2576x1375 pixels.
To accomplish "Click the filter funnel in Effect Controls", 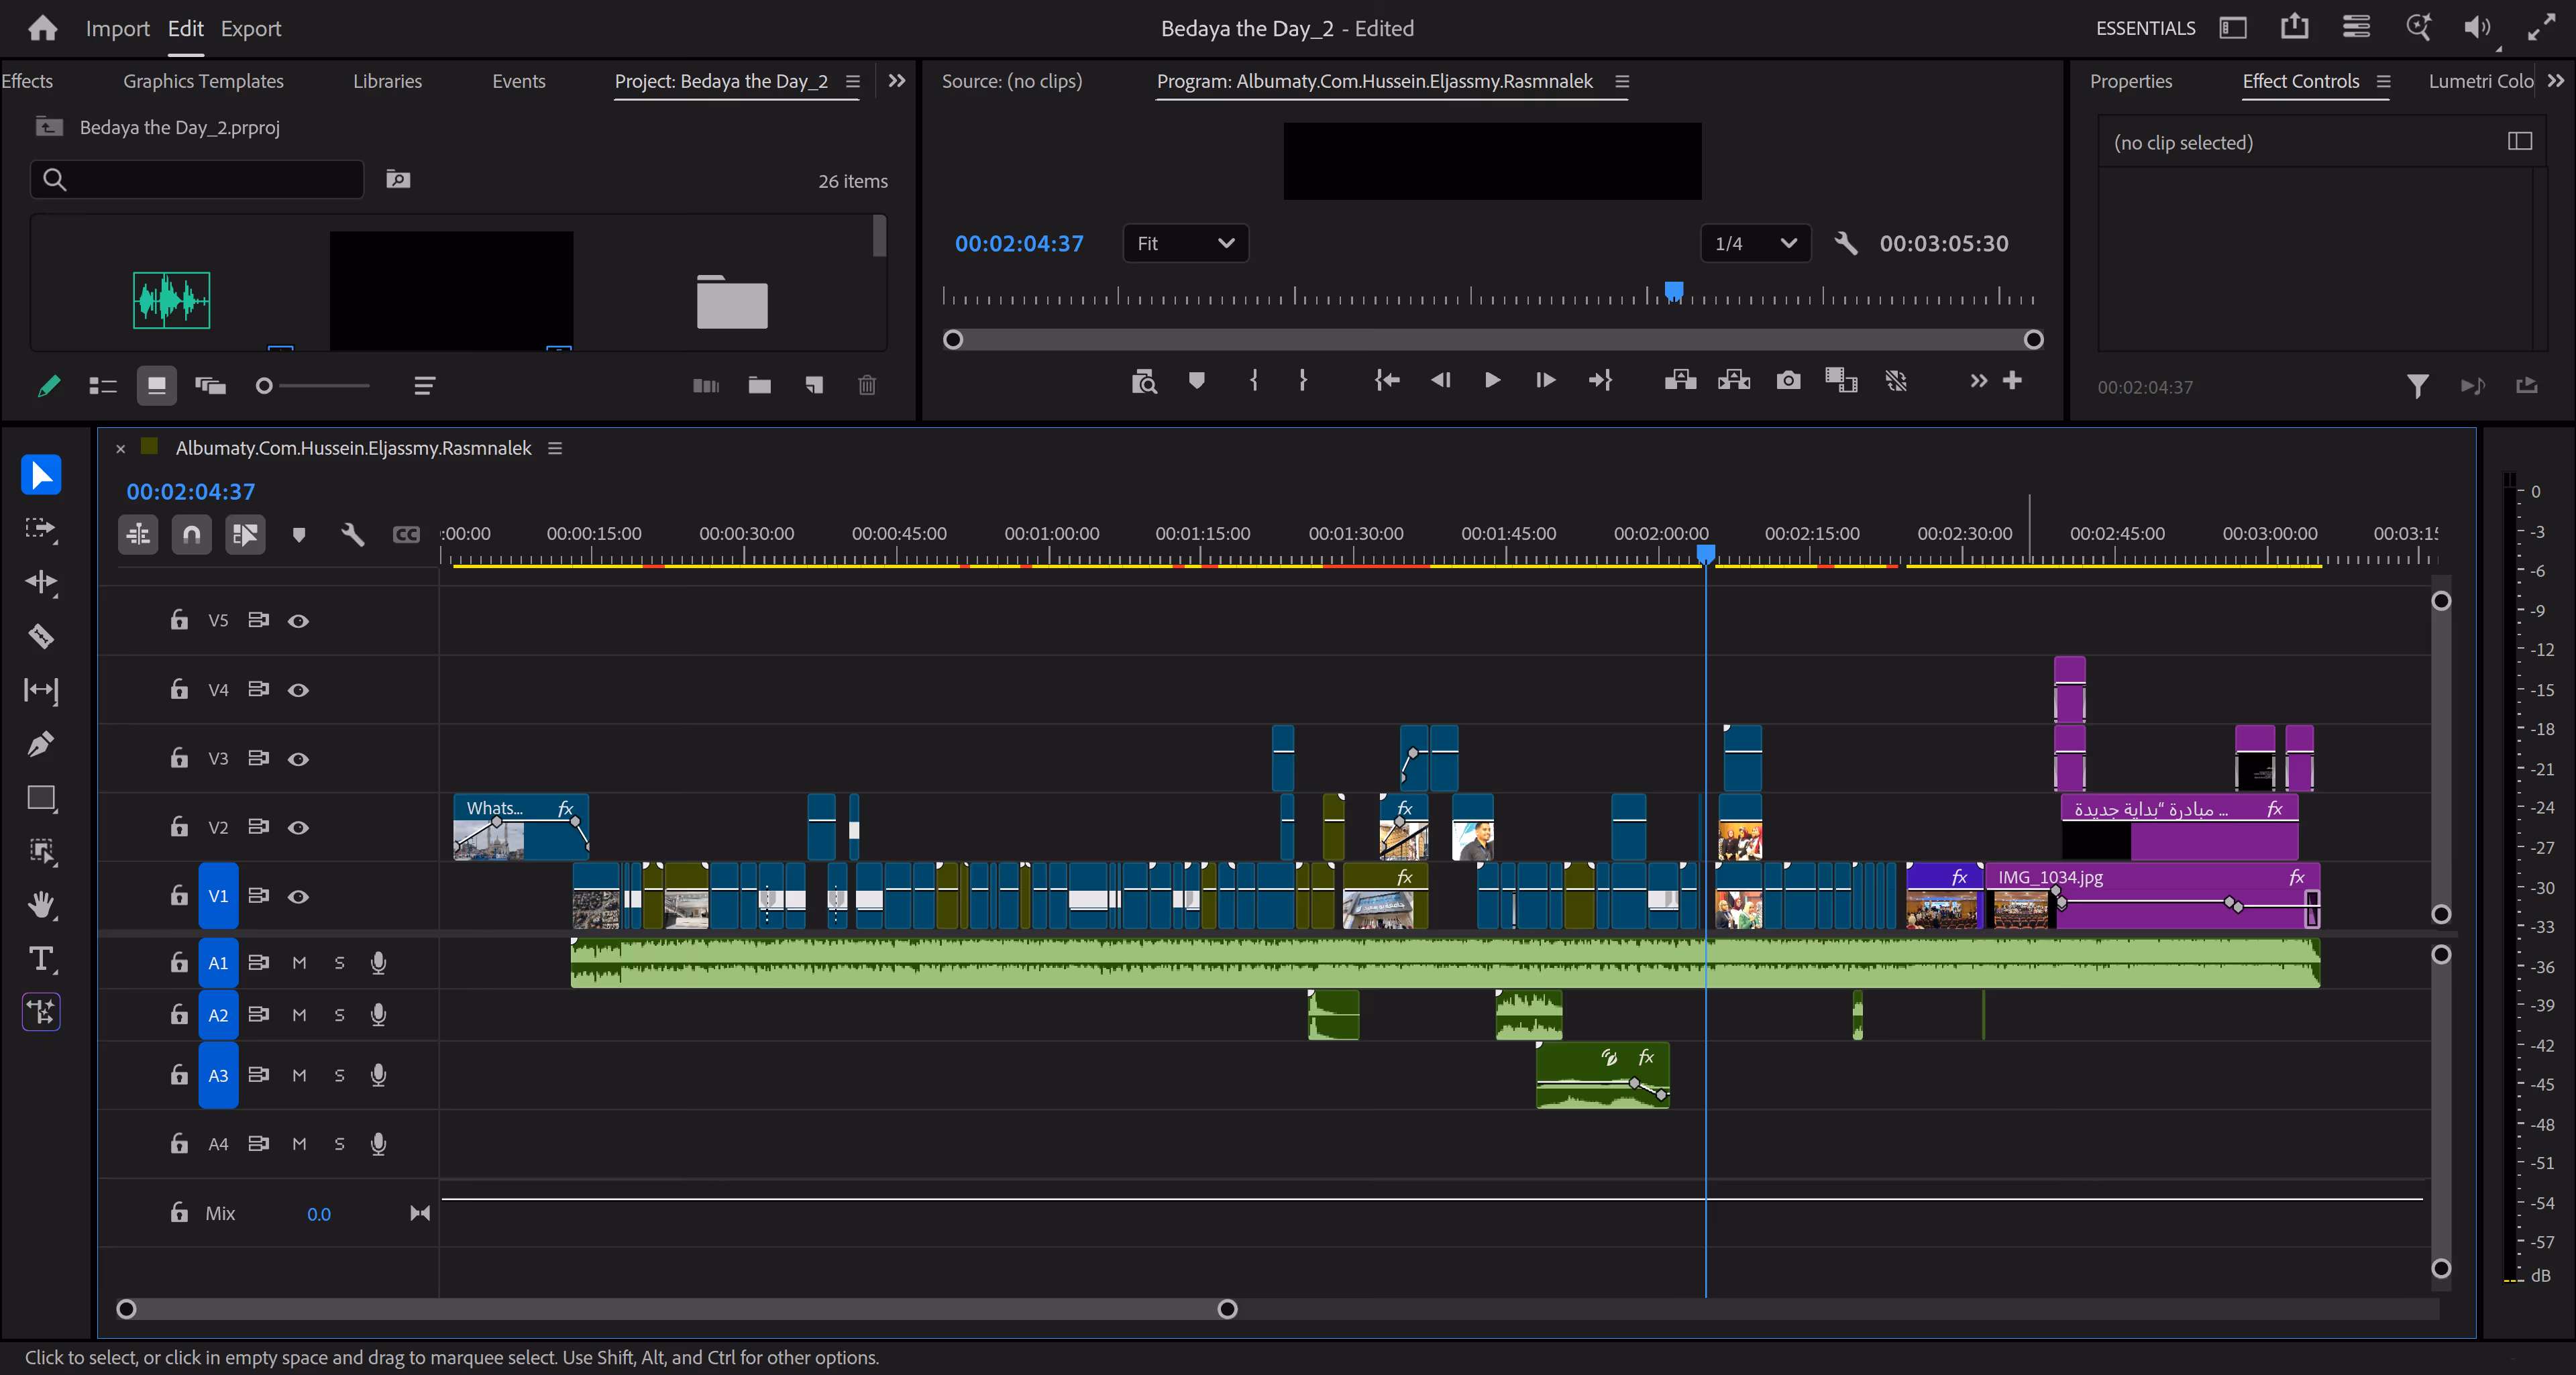I will [x=2417, y=386].
